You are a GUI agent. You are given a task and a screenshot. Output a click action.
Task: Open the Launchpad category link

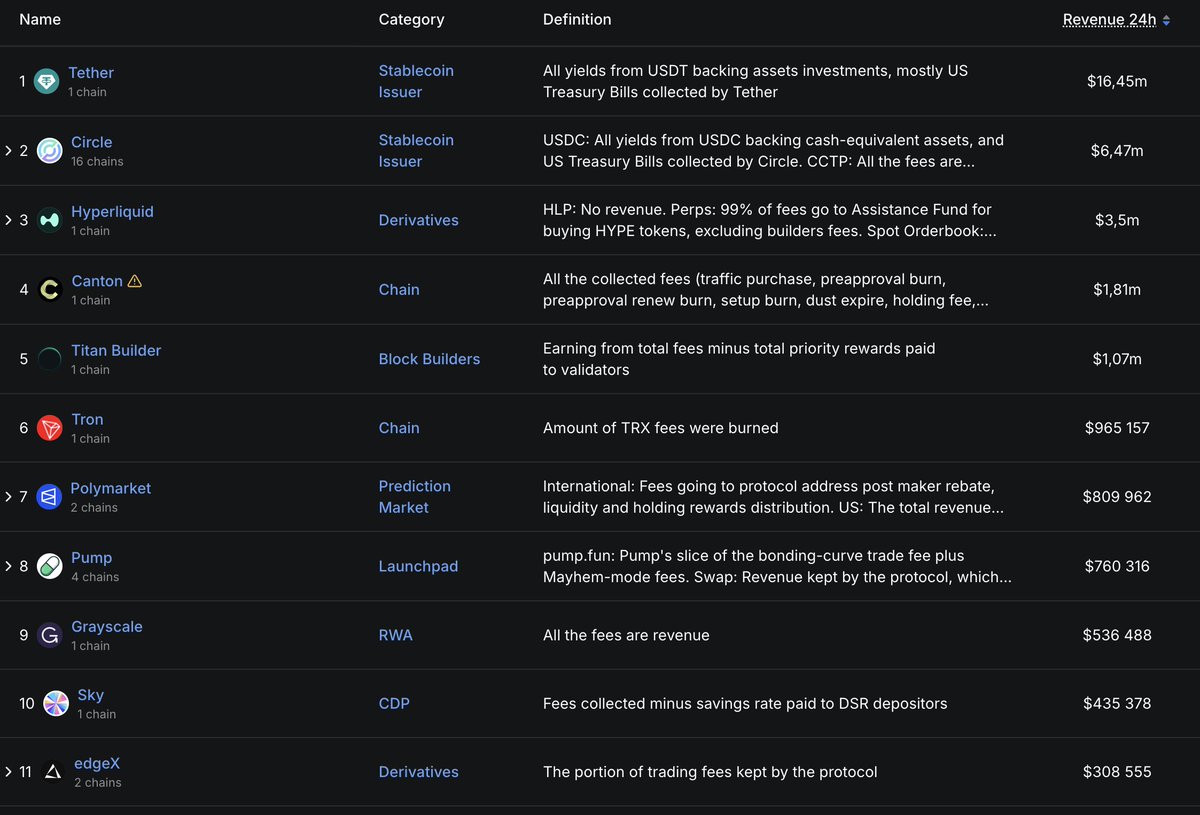point(418,566)
